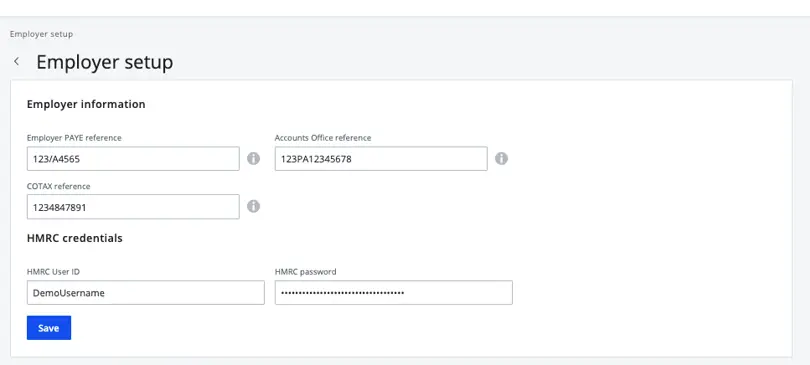The width and height of the screenshot is (810, 365).
Task: Go back using the left chevron arrow
Action: 17,61
